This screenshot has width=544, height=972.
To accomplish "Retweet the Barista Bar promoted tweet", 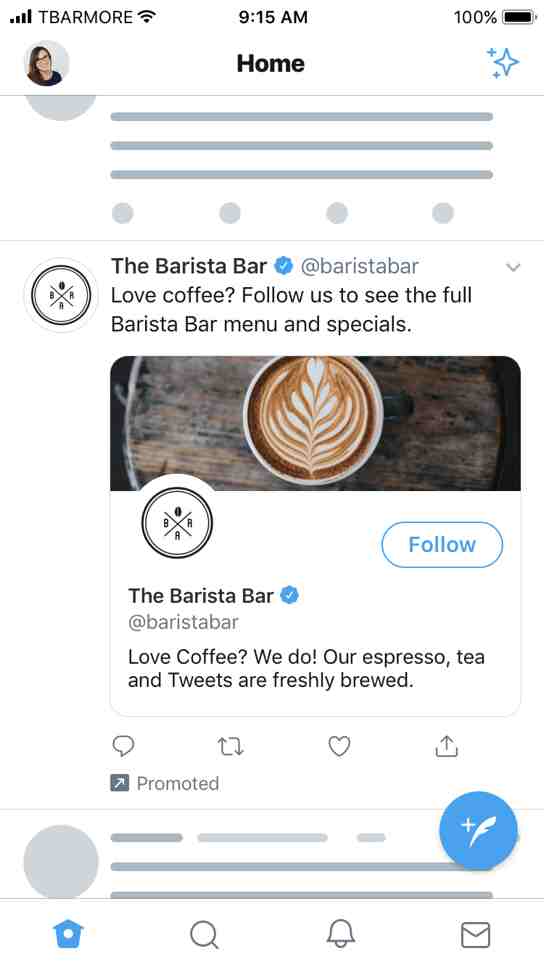I will [230, 746].
